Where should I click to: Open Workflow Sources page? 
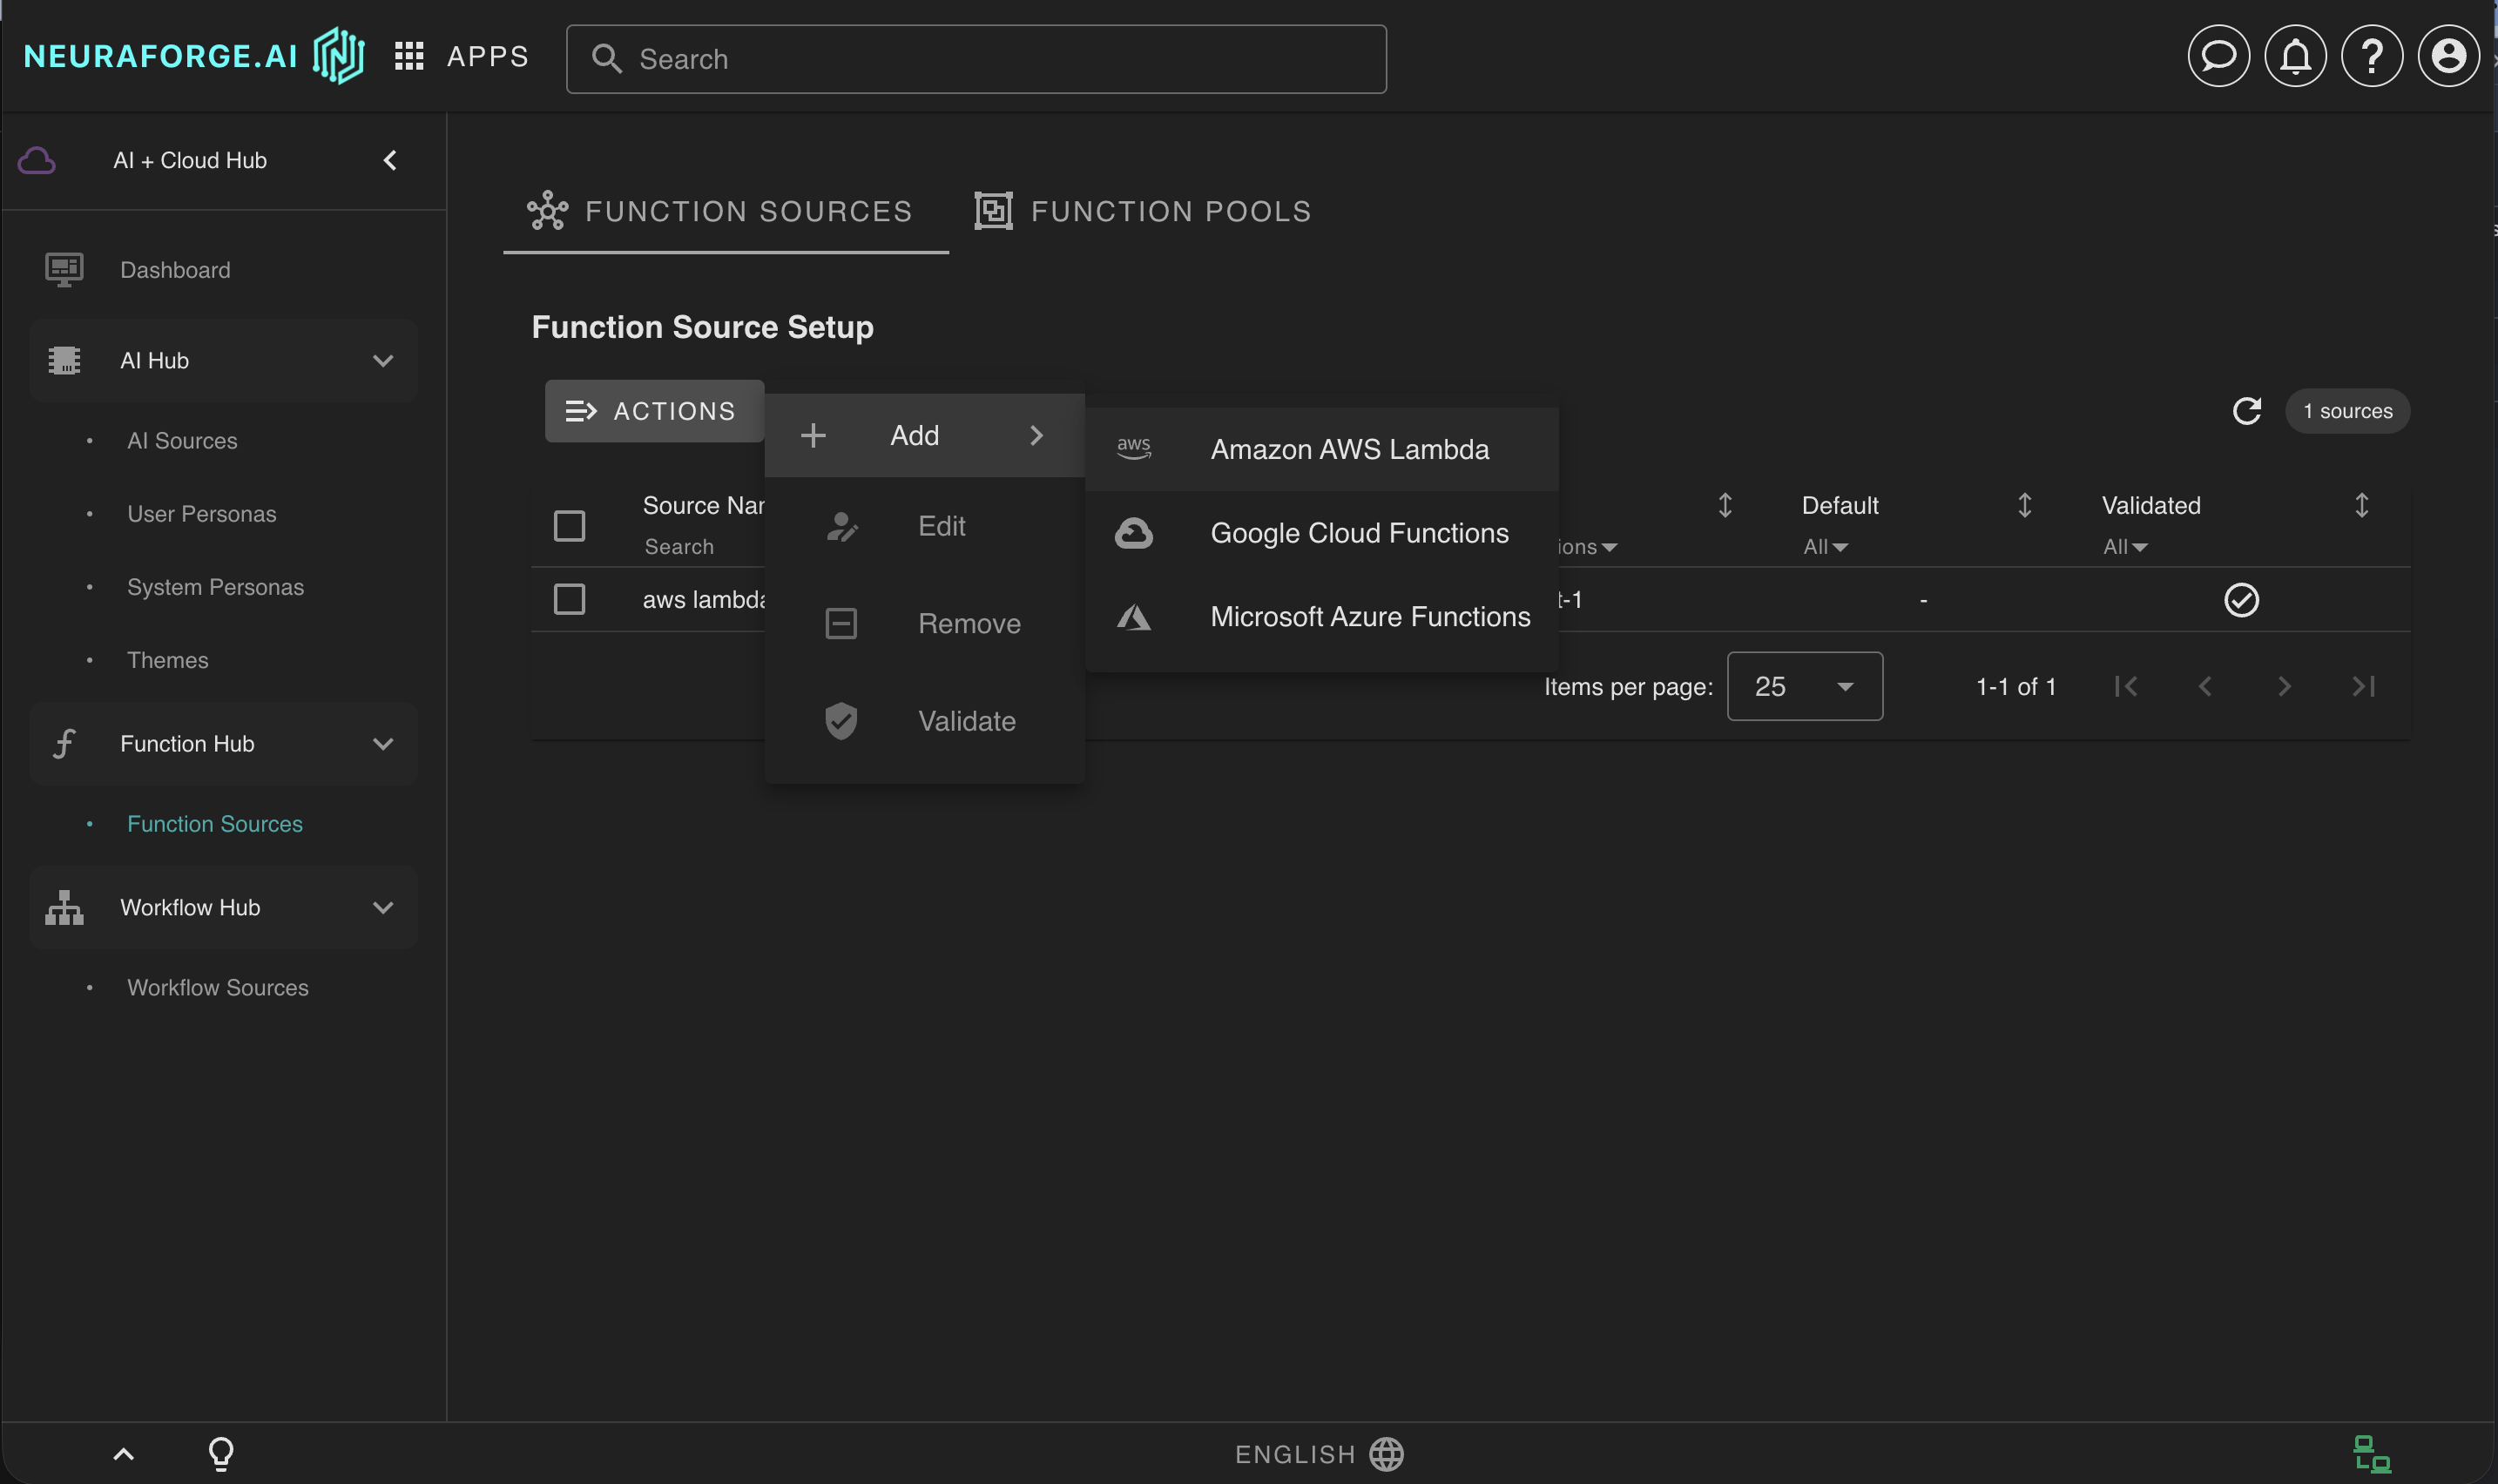(x=217, y=987)
